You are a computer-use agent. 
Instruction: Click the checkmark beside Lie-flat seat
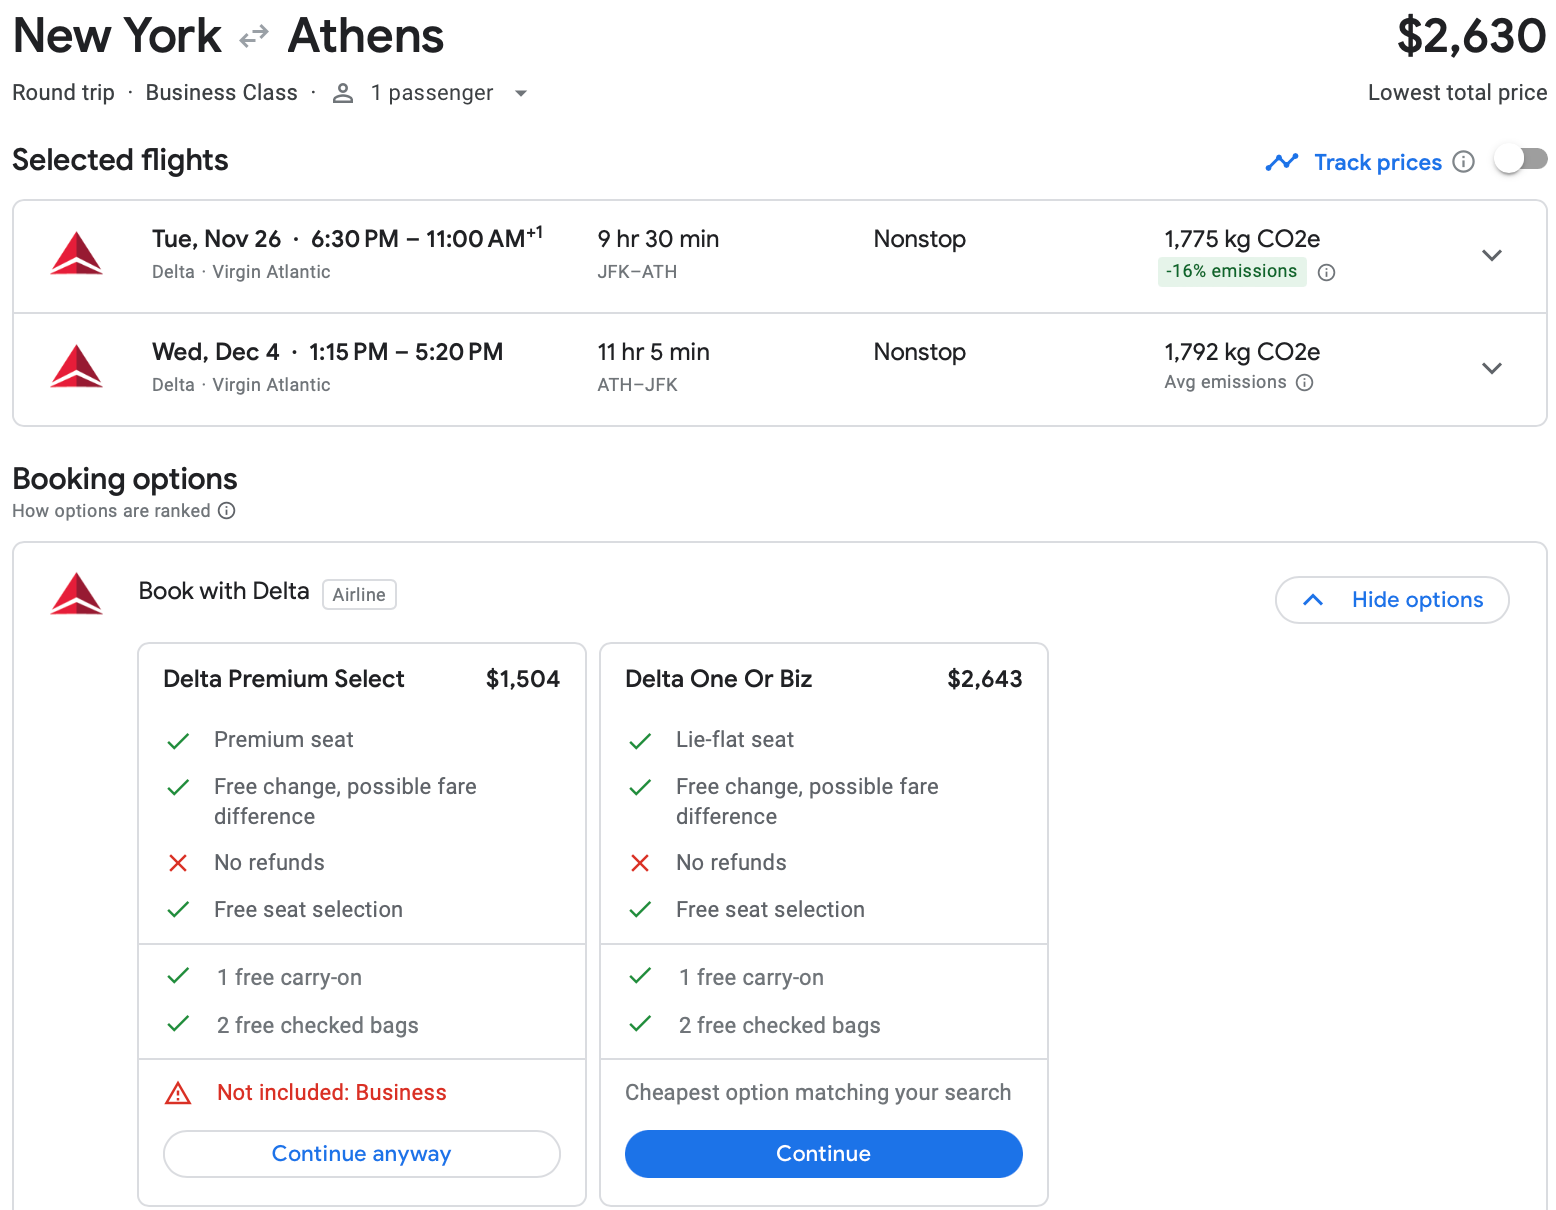tap(640, 741)
